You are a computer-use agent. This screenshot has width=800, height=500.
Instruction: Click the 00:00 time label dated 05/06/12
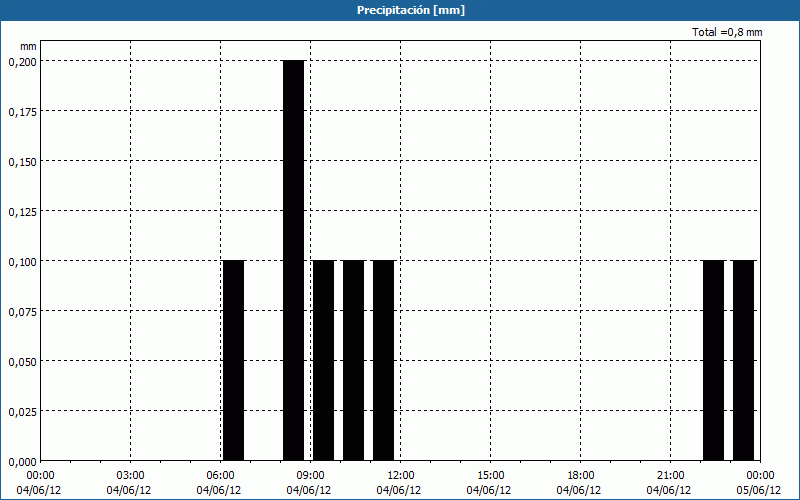(x=761, y=476)
